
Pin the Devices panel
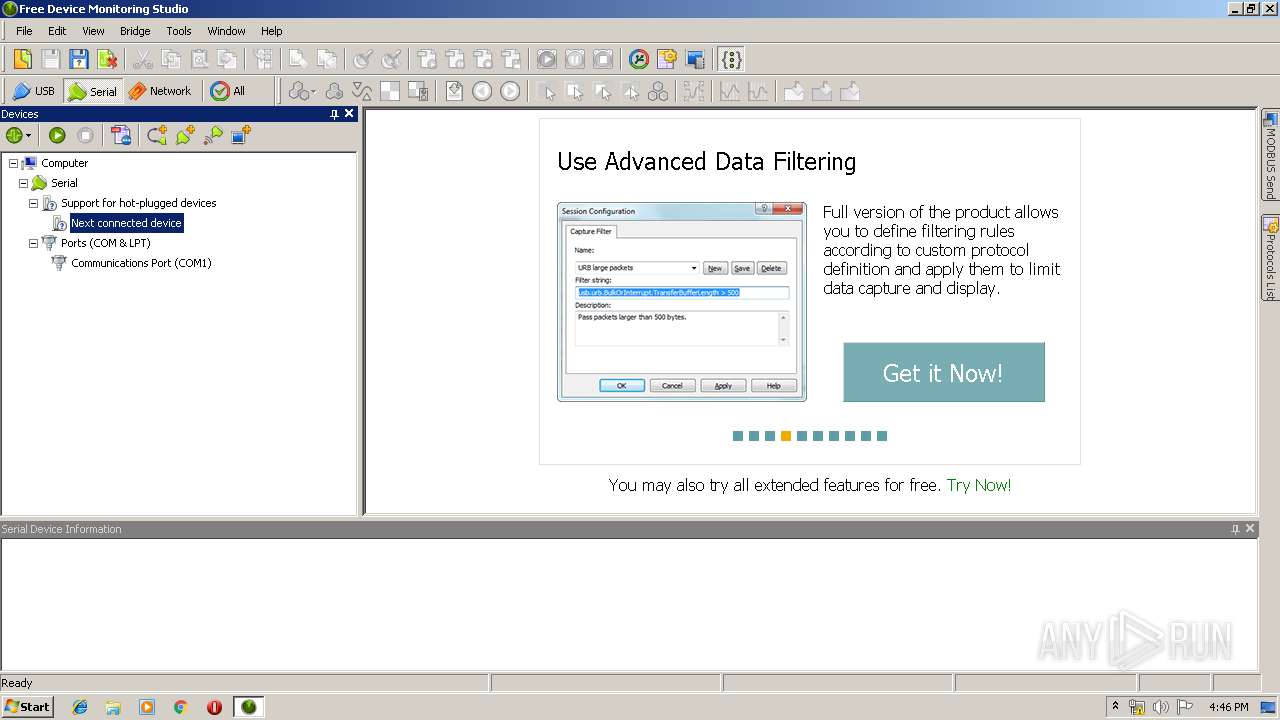click(x=334, y=114)
